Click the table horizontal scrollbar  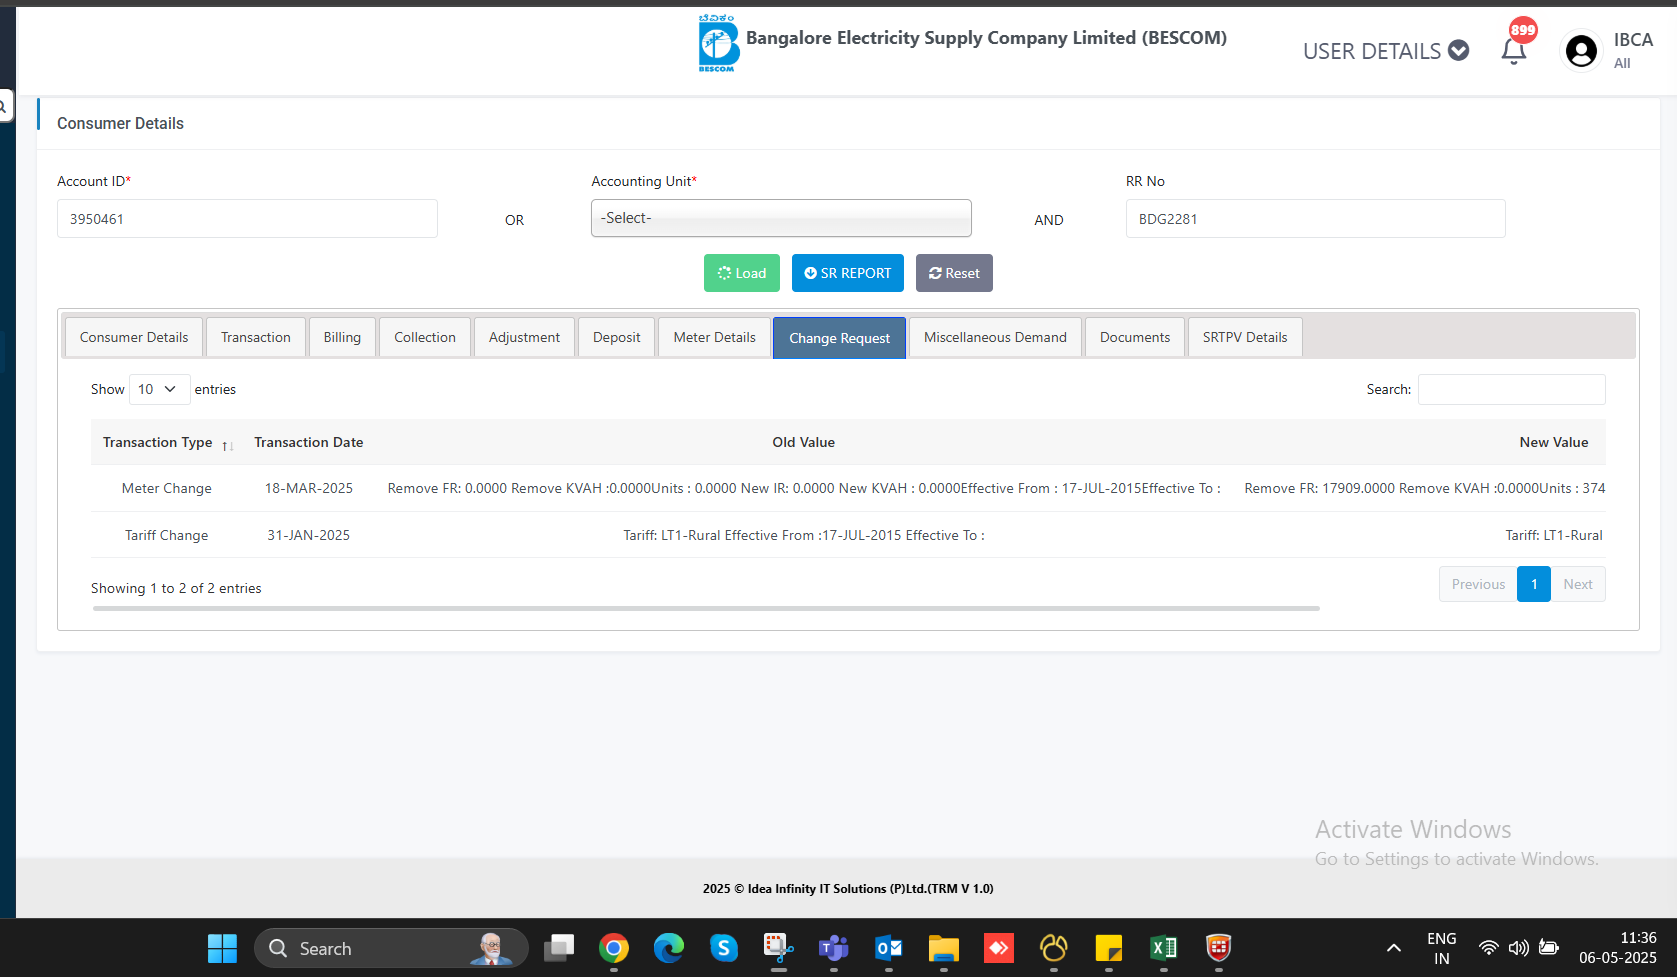706,608
